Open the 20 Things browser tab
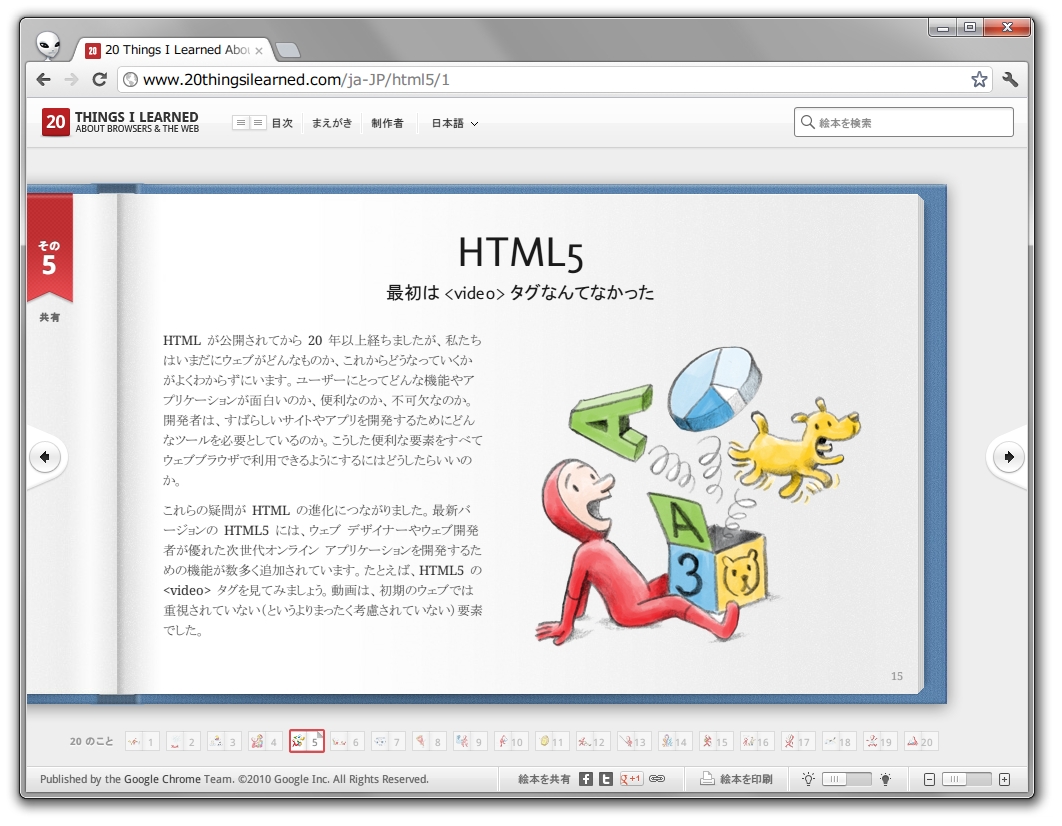1062x826 pixels. 170,49
